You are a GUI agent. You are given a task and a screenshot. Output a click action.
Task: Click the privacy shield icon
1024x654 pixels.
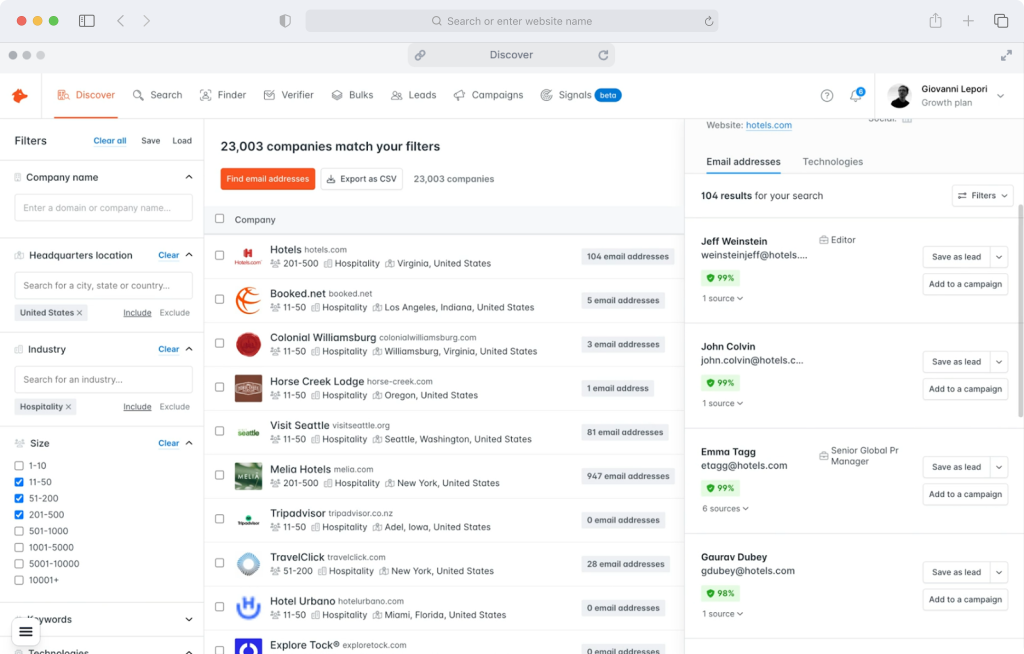(x=285, y=21)
